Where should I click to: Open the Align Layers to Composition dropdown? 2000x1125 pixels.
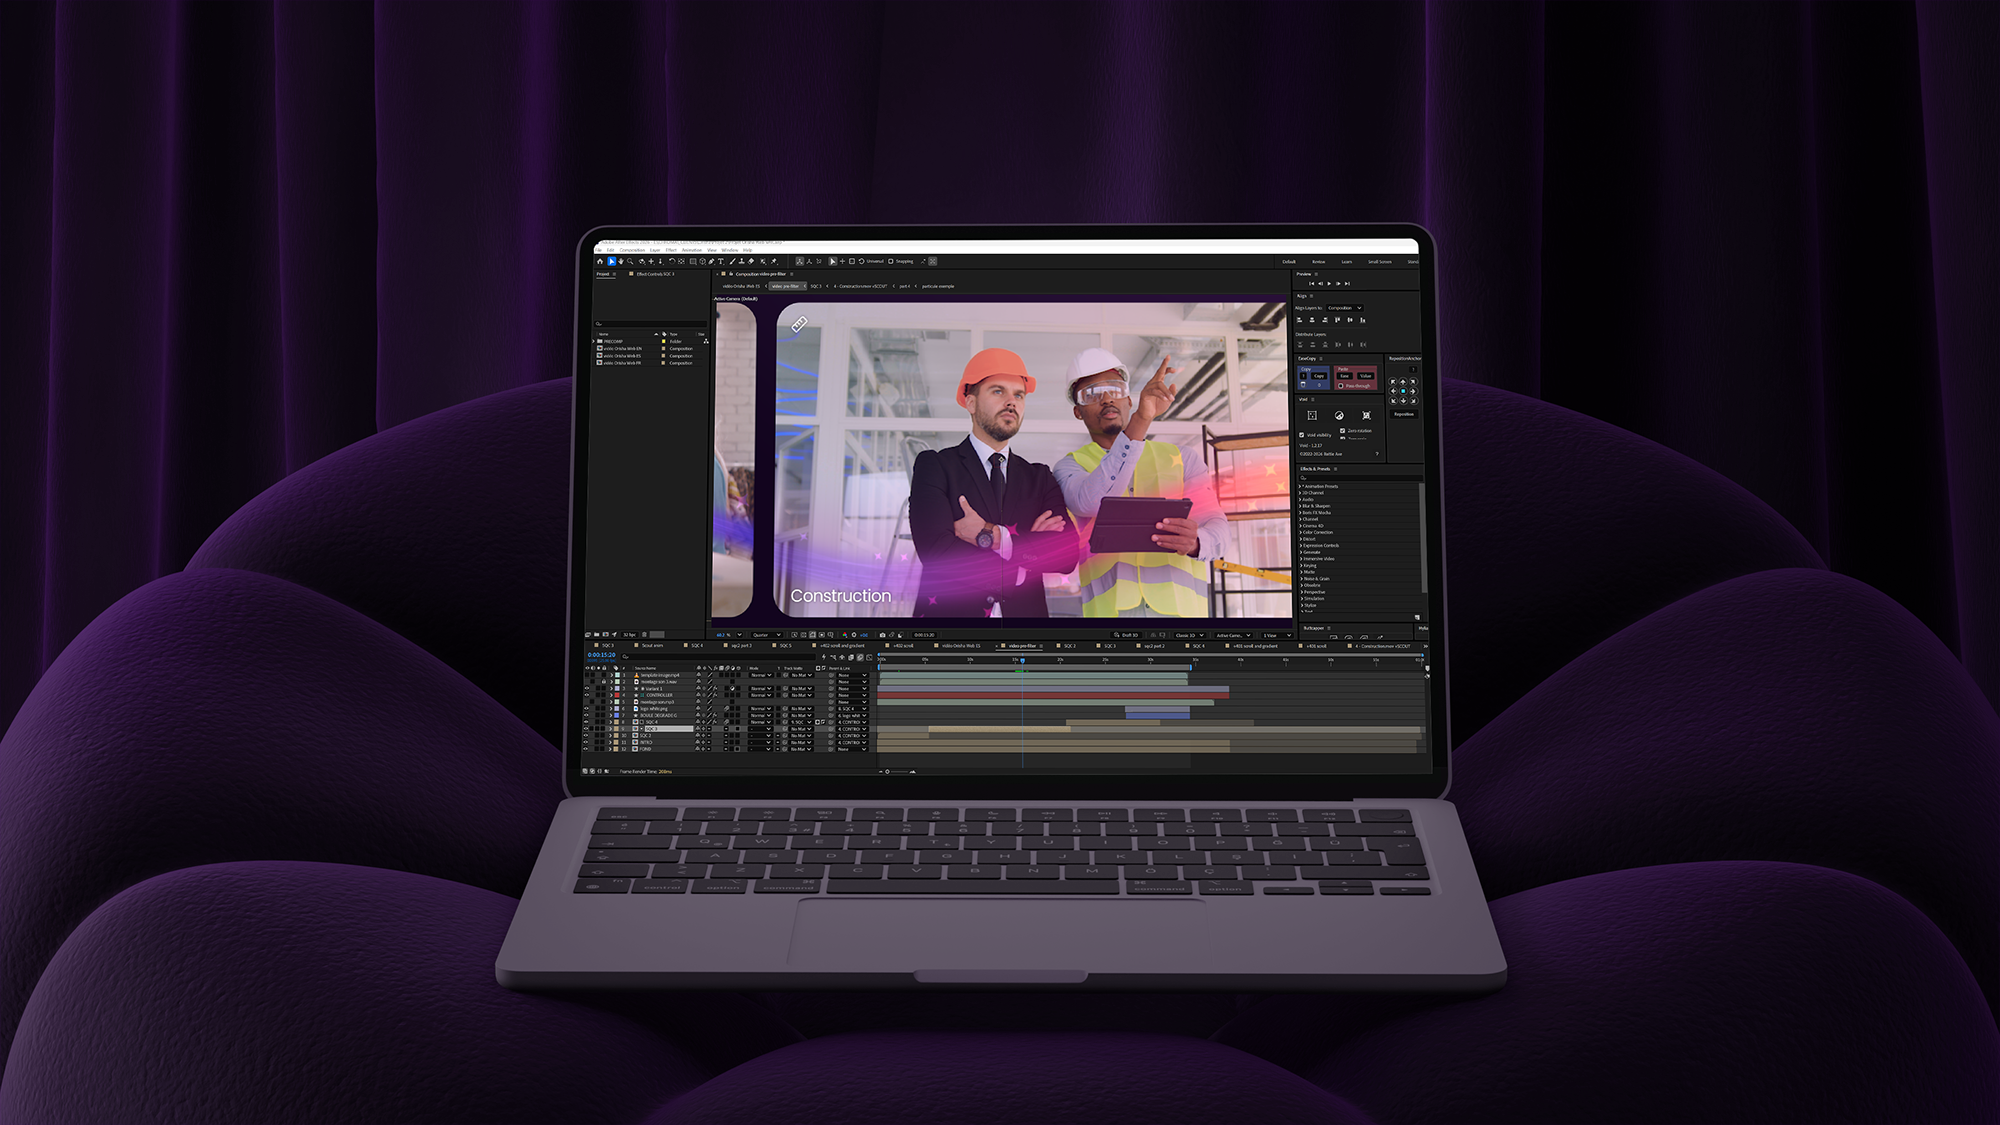coord(1344,308)
